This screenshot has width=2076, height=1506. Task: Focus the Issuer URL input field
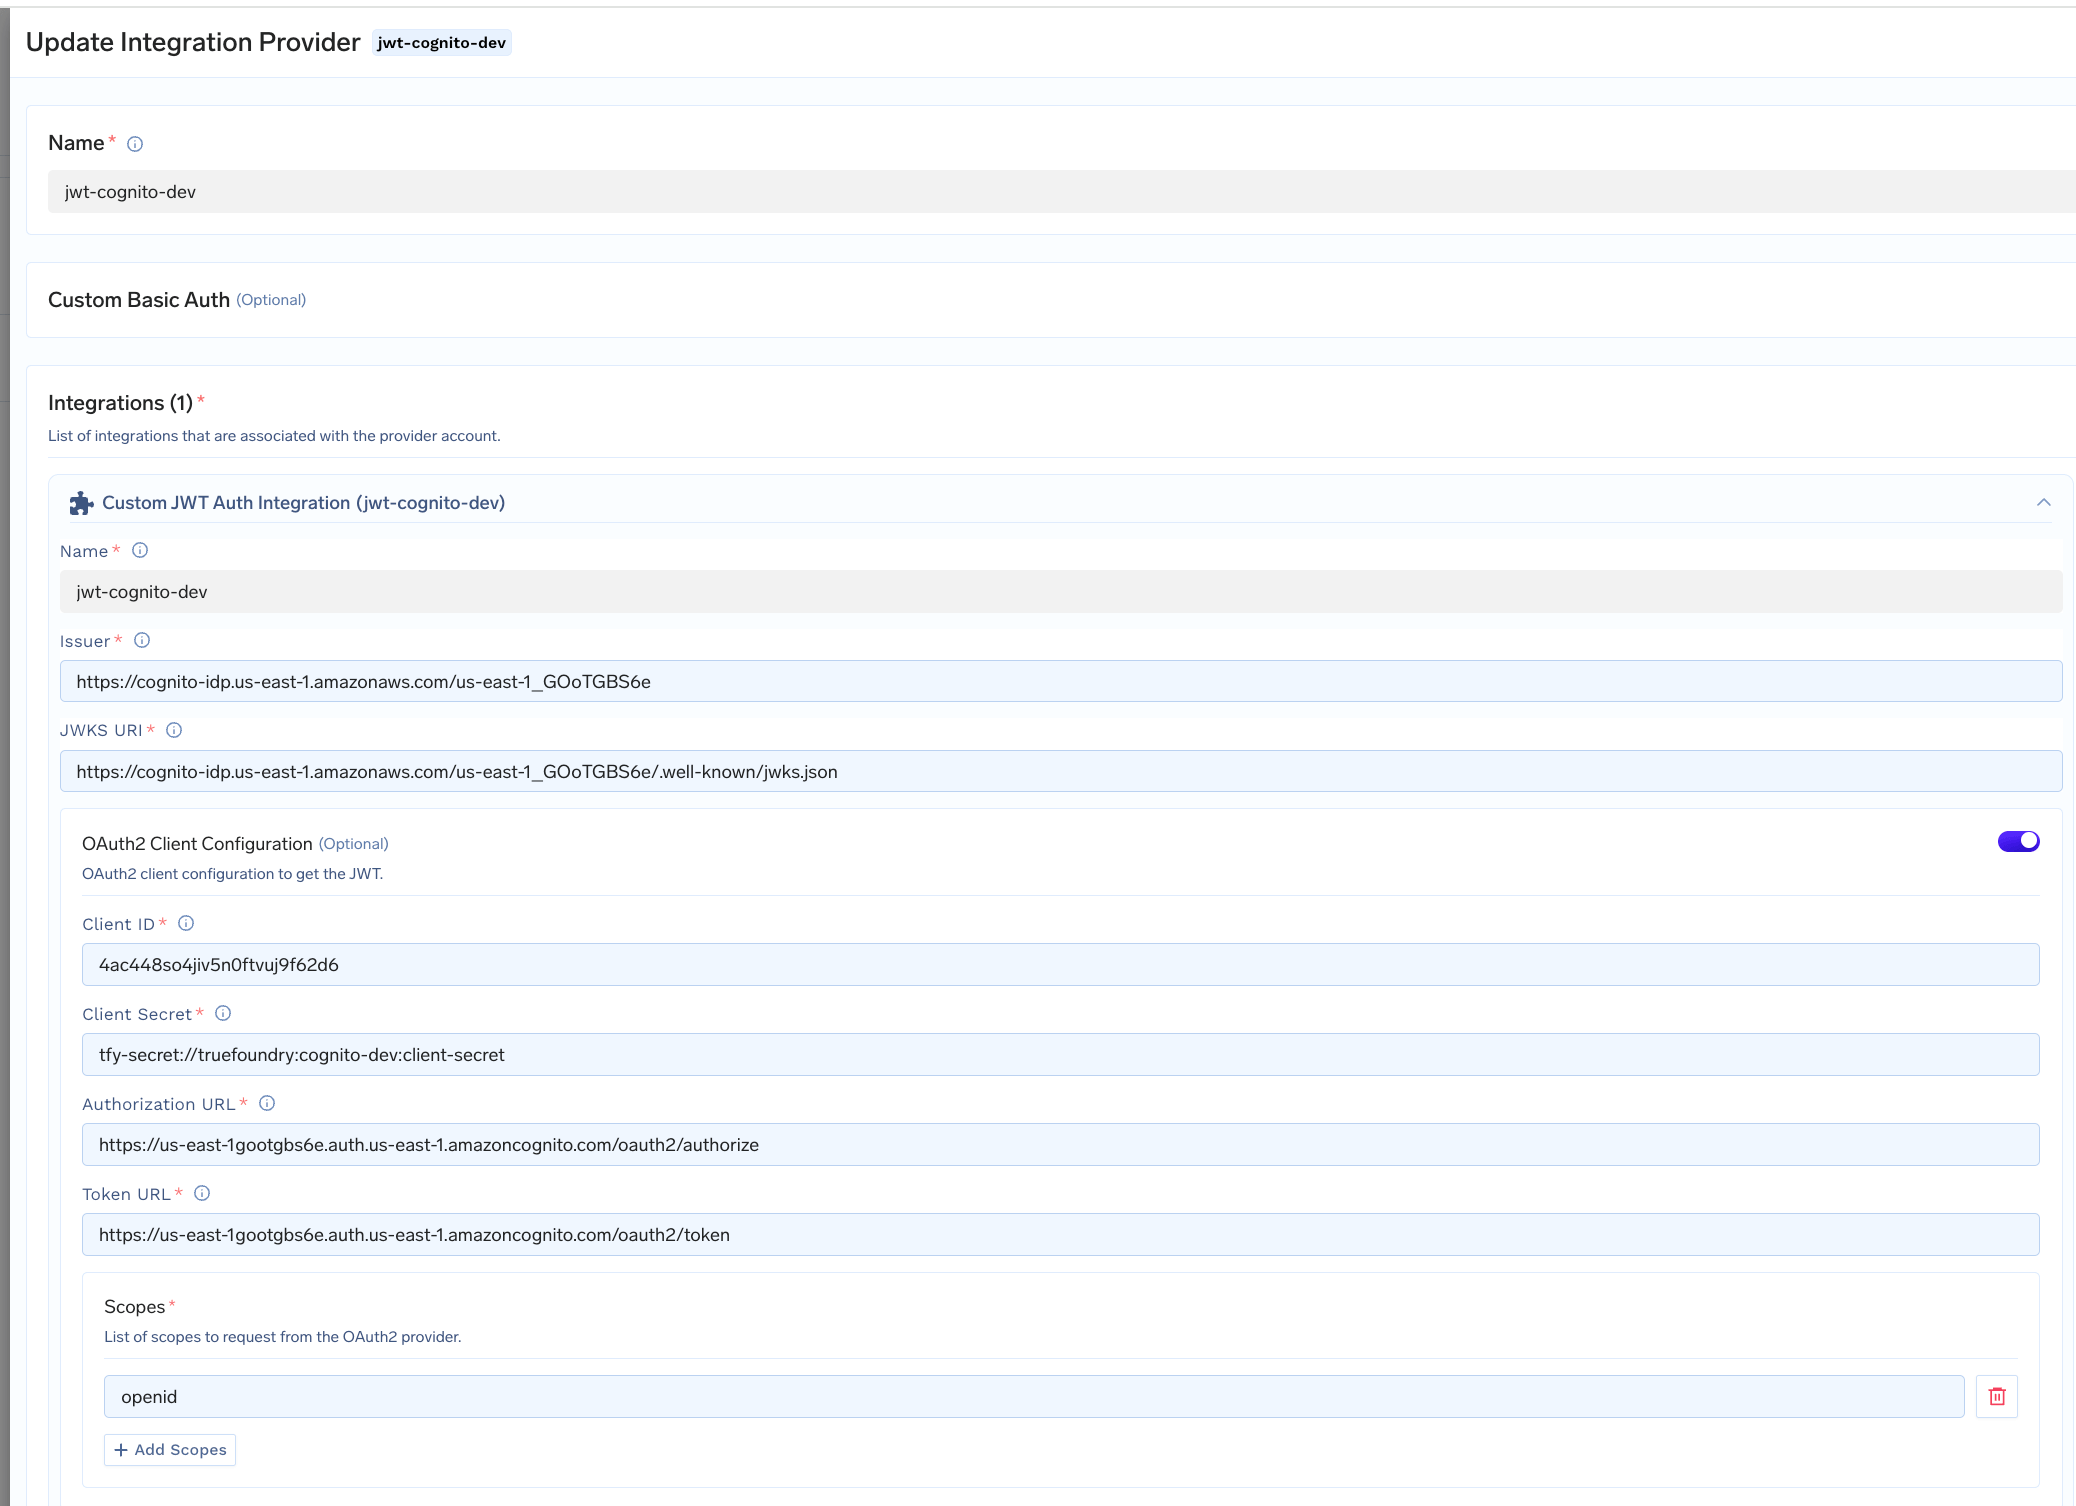1061,681
